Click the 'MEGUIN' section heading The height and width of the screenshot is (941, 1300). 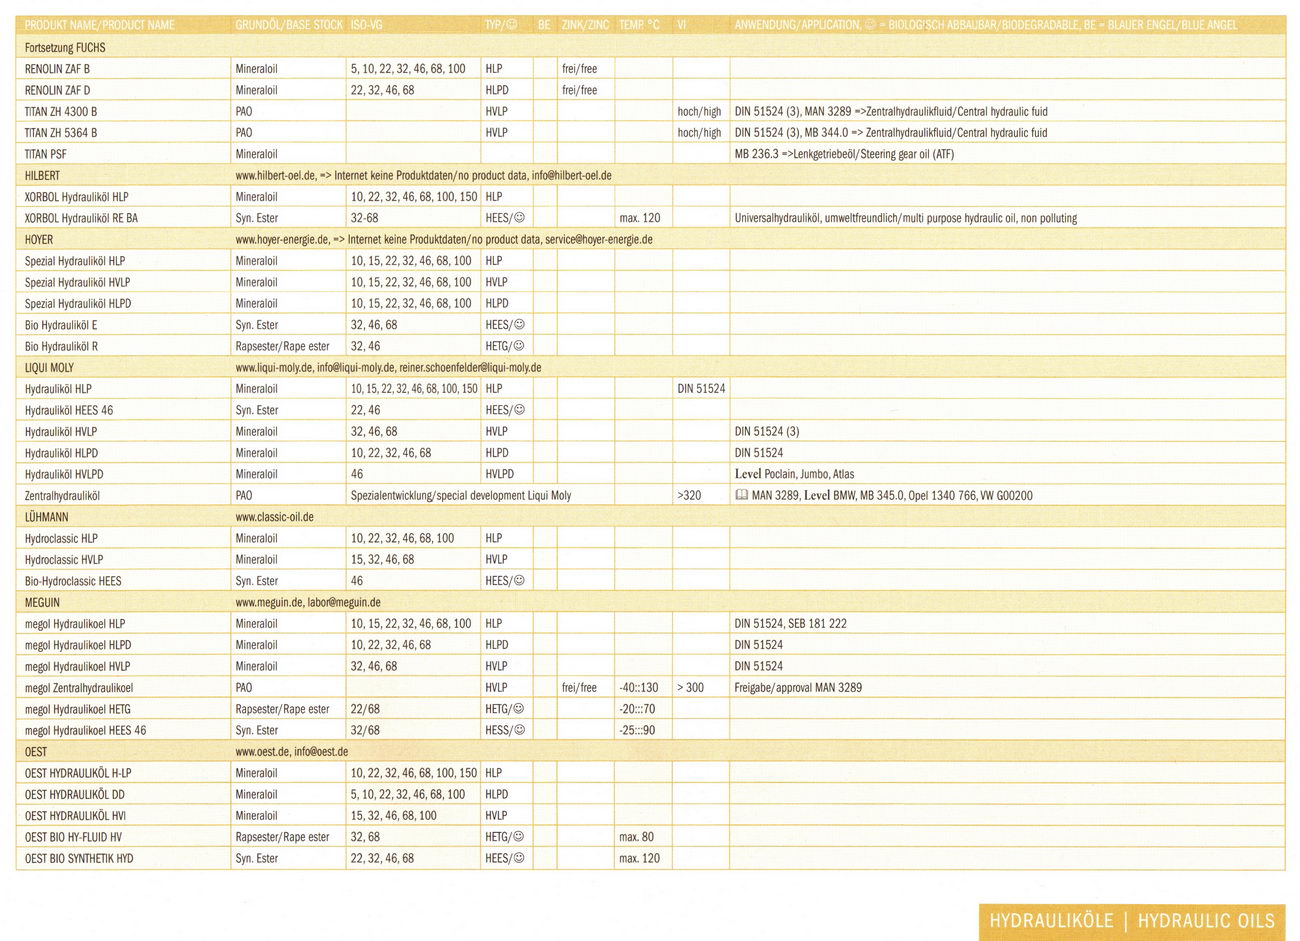(42, 603)
